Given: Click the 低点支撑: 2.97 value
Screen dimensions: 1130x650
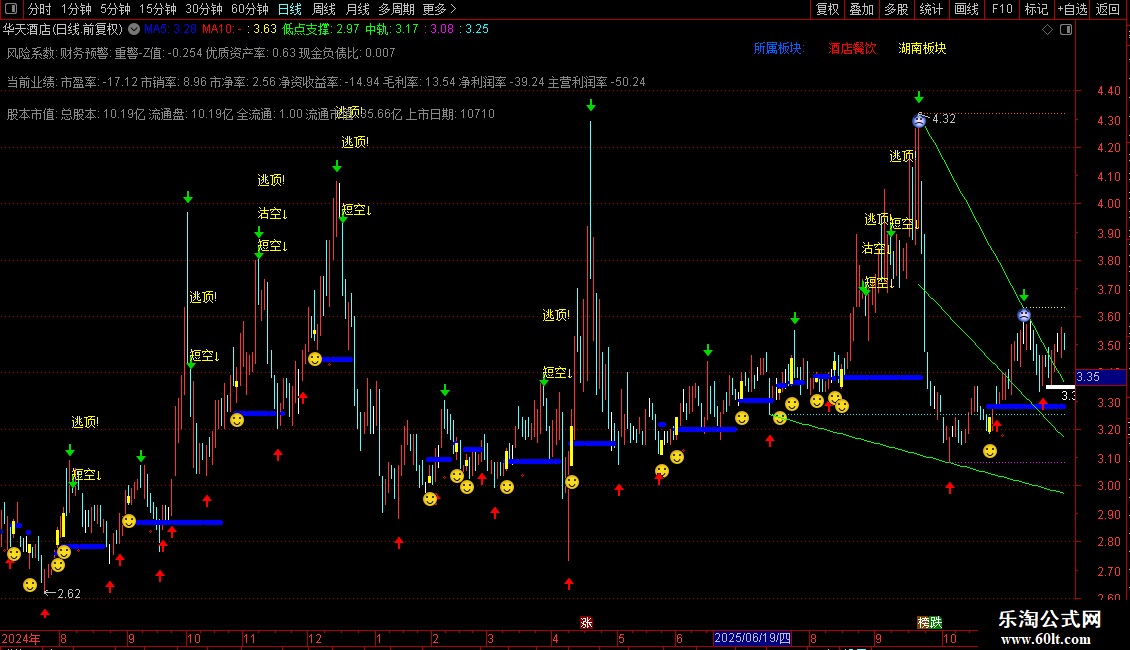Looking at the screenshot, I should coord(321,29).
